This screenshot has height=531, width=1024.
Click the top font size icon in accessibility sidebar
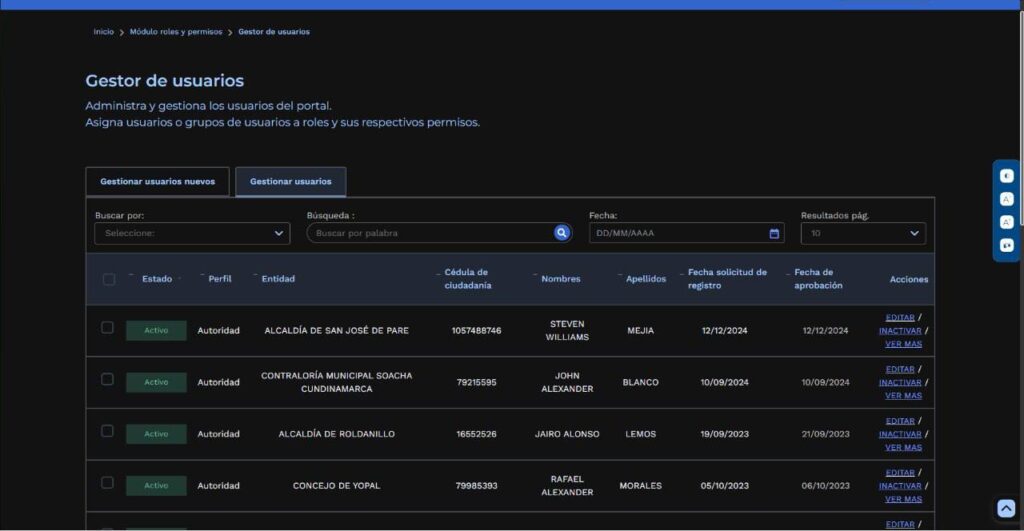point(1006,199)
